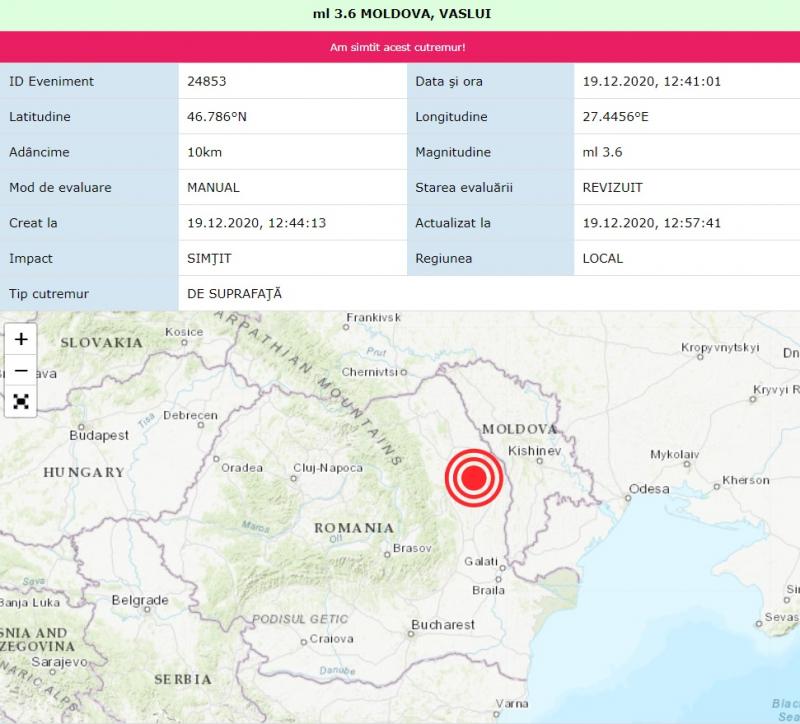Zoom in on the map

coord(21,338)
